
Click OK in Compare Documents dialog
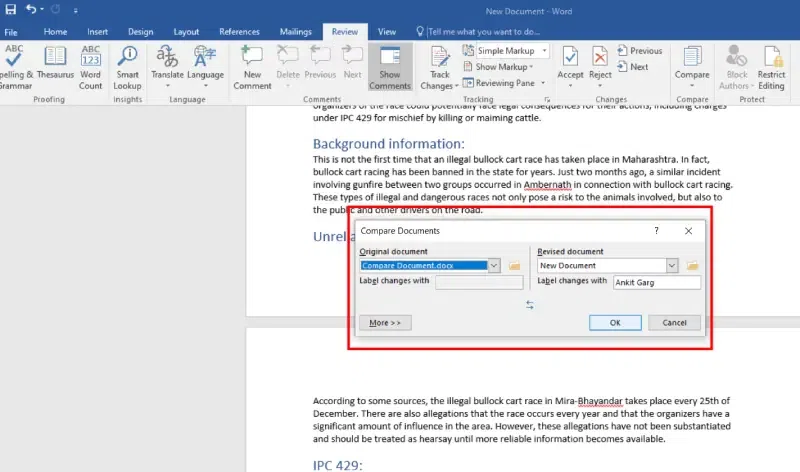(615, 322)
